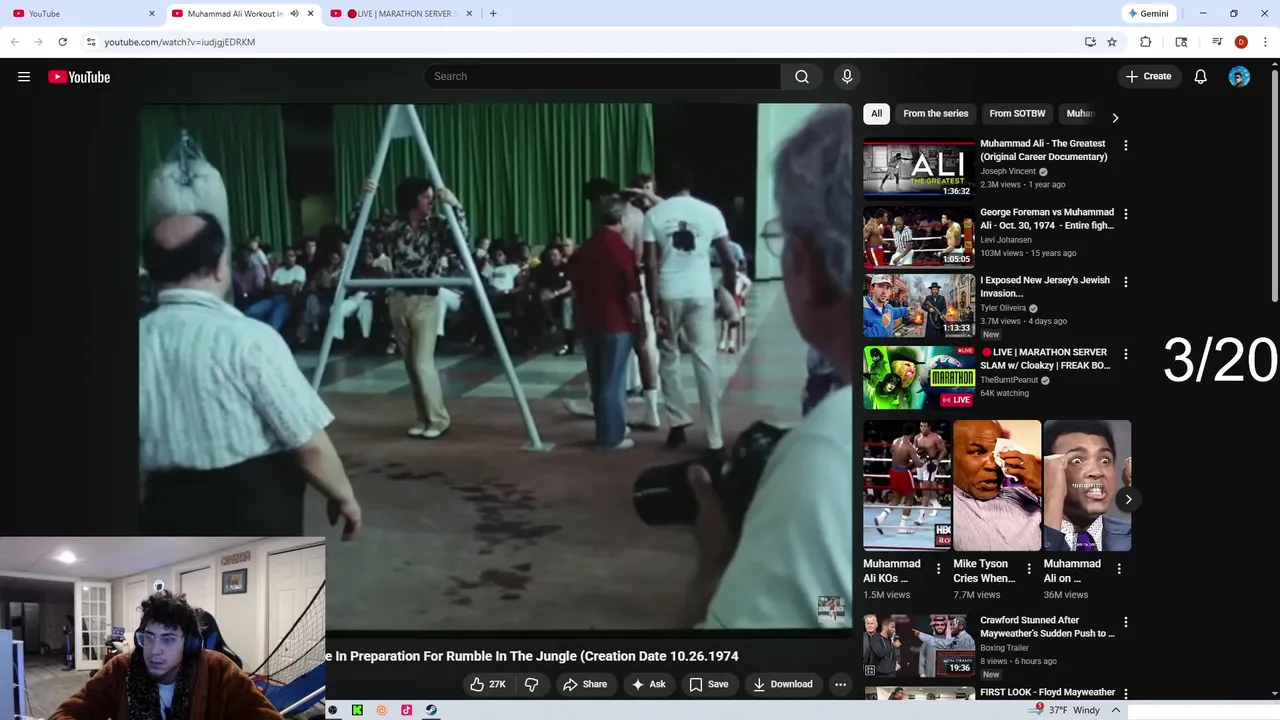Click the YouTube logo to go home
The width and height of the screenshot is (1280, 720).
(79, 77)
